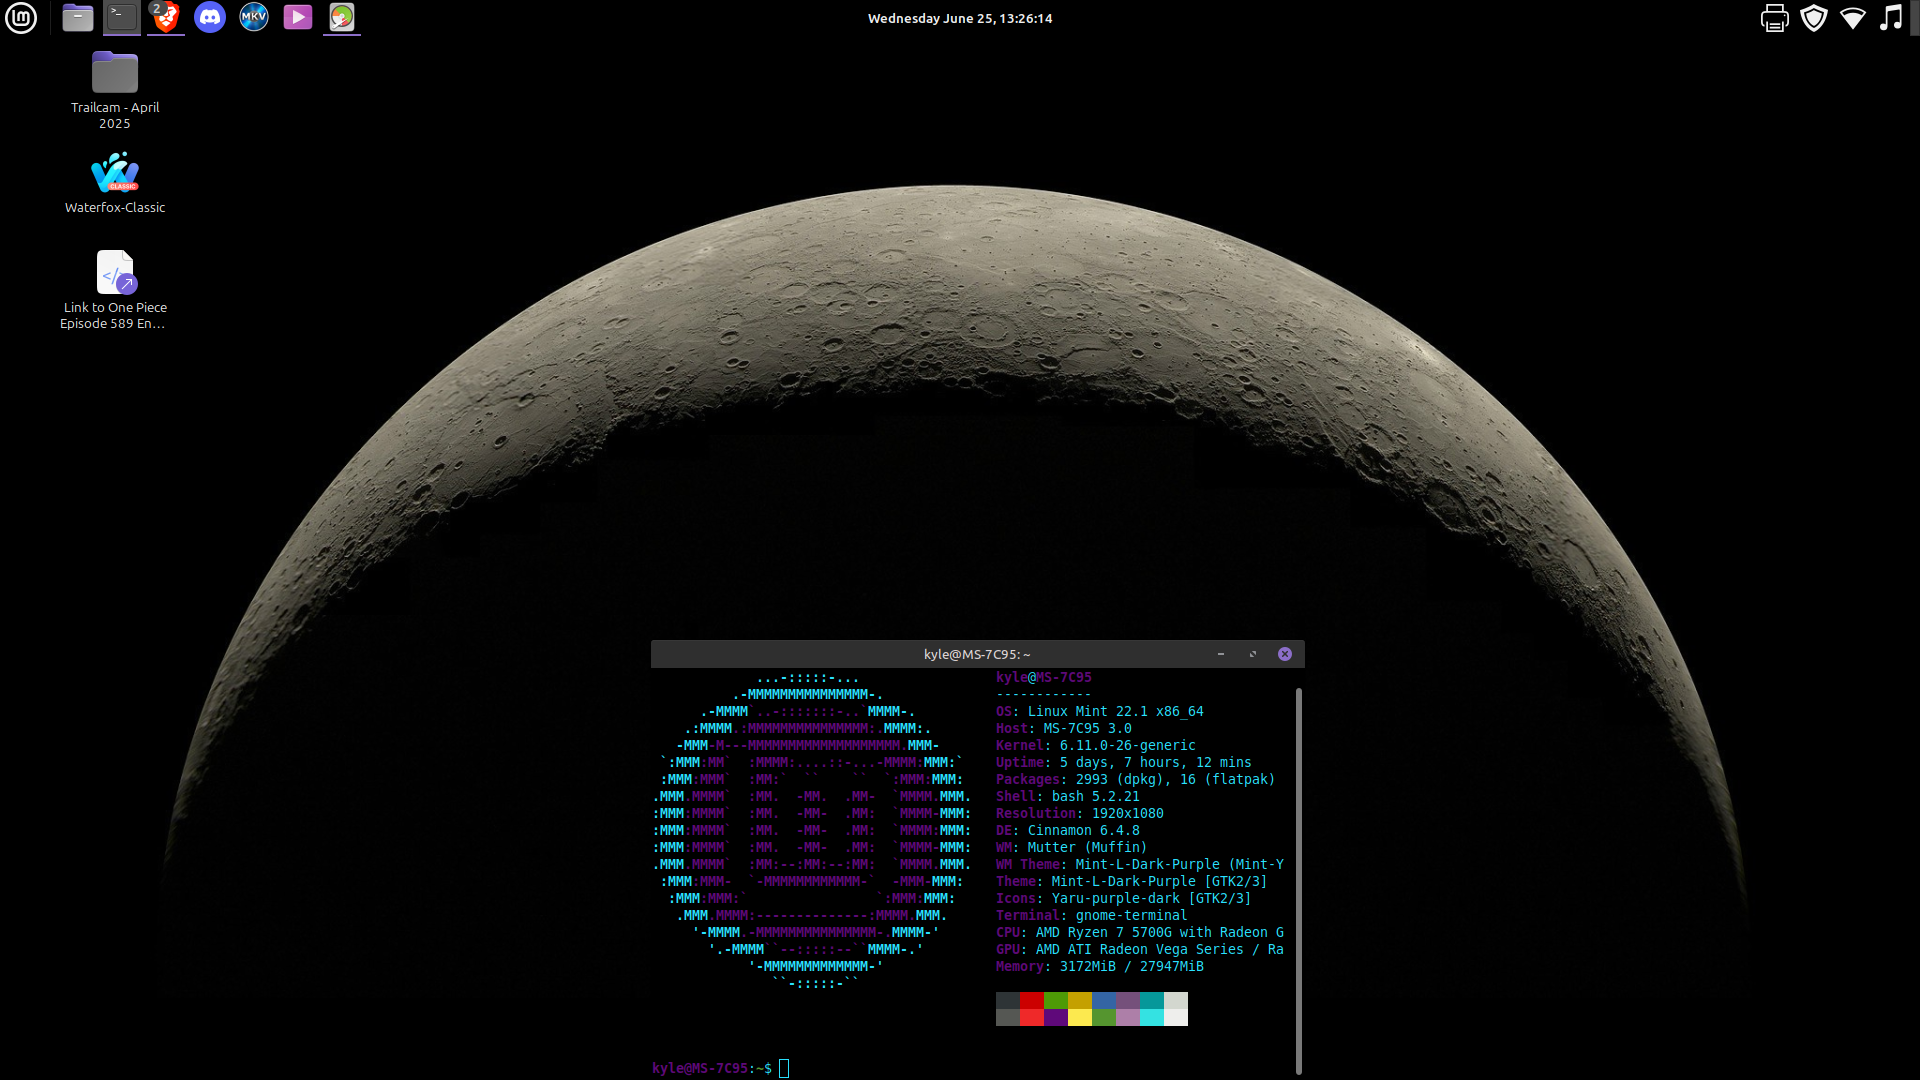Click the 'DE: Cinnamon 6.4.8' line

coord(1068,831)
